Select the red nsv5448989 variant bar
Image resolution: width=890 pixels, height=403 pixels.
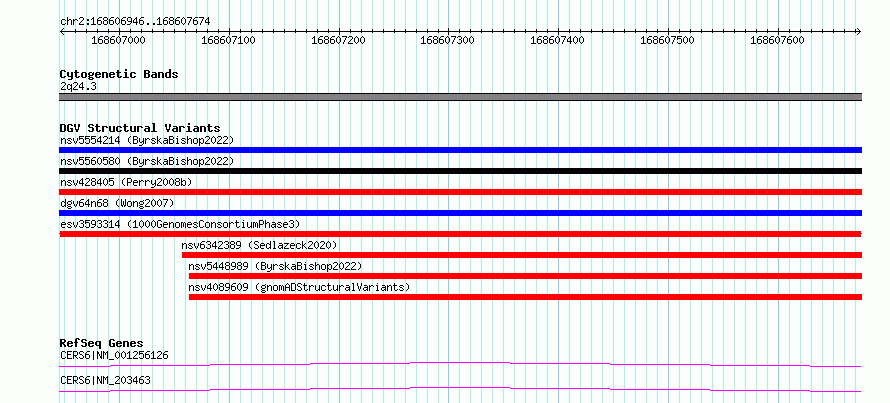[x=526, y=276]
